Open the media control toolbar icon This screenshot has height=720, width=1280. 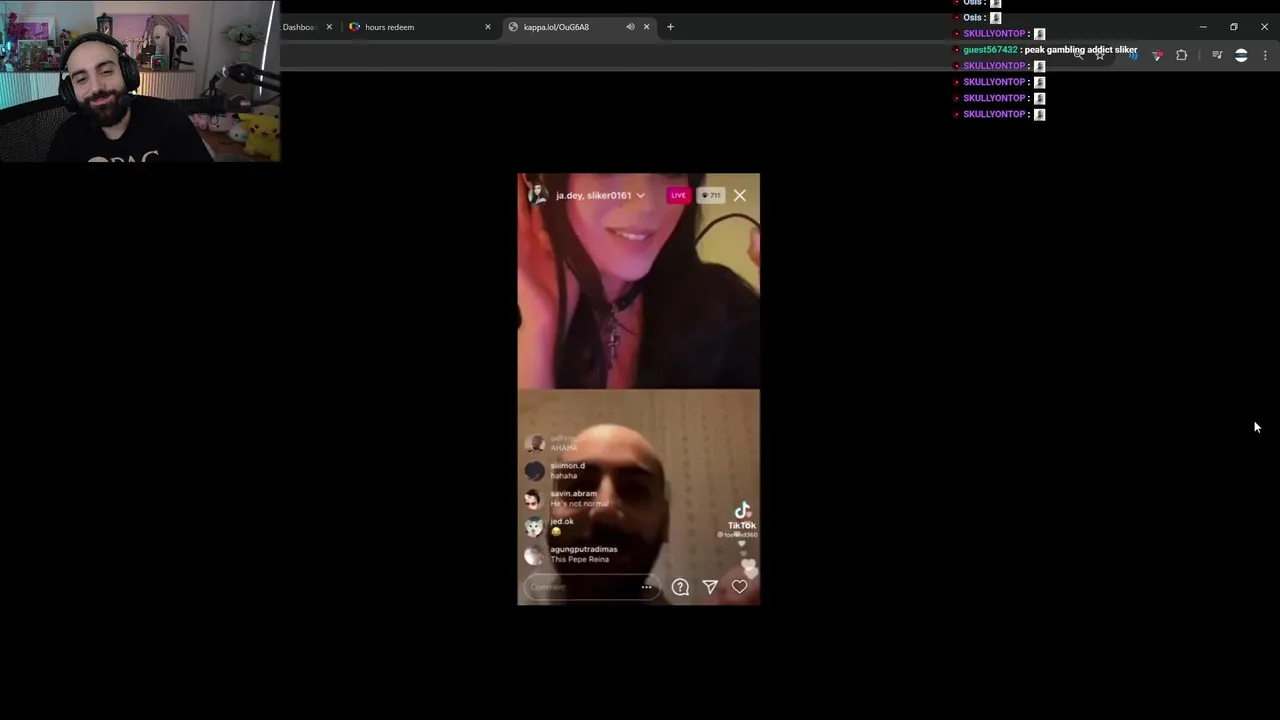tap(1217, 55)
